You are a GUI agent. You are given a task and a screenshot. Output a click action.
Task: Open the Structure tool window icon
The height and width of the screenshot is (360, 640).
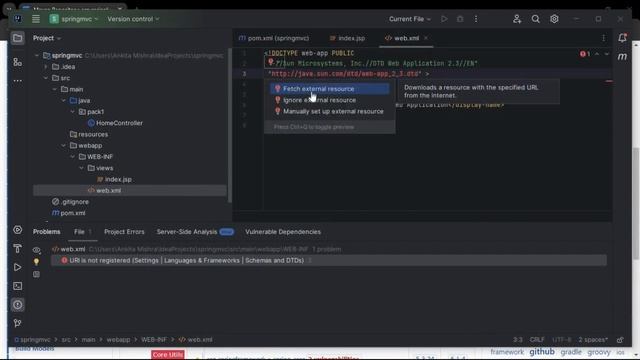pos(18,62)
